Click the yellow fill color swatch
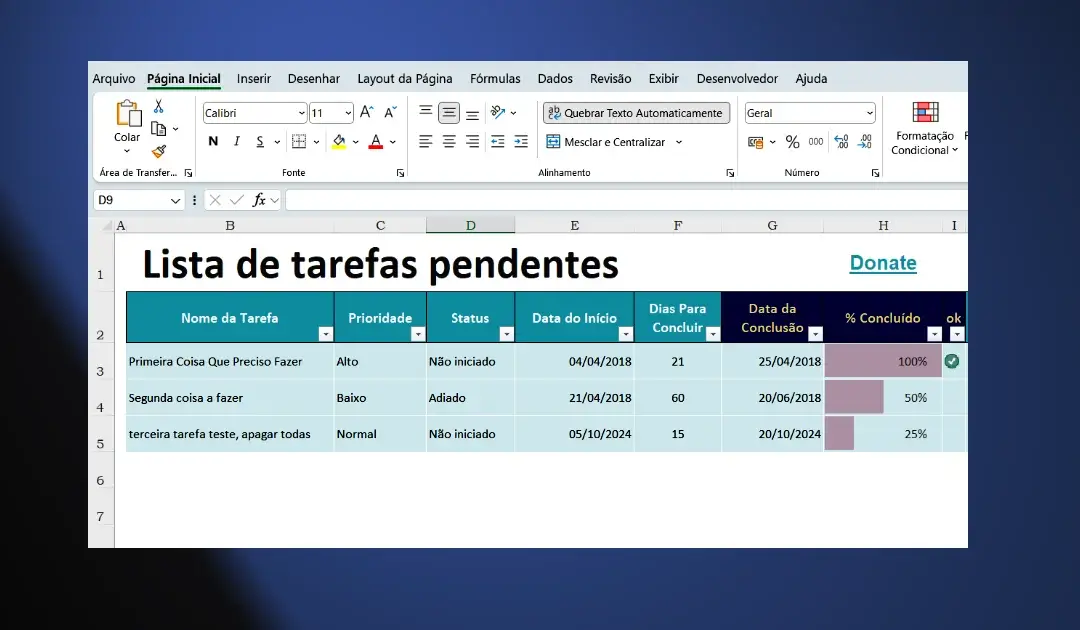This screenshot has height=630, width=1080. (x=339, y=142)
